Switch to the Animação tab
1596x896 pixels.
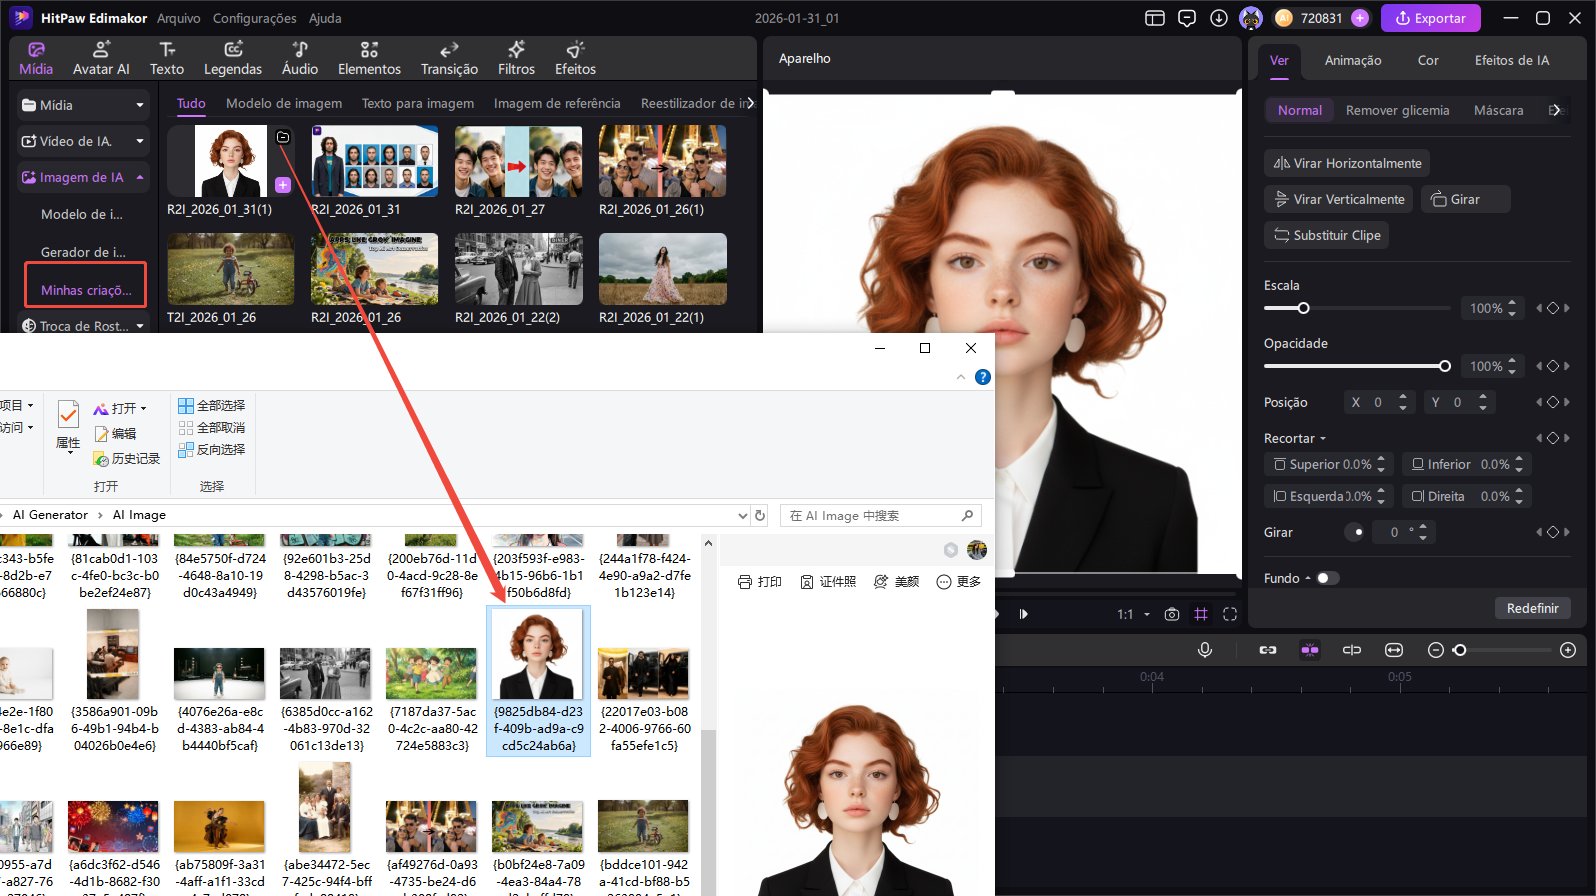1352,60
